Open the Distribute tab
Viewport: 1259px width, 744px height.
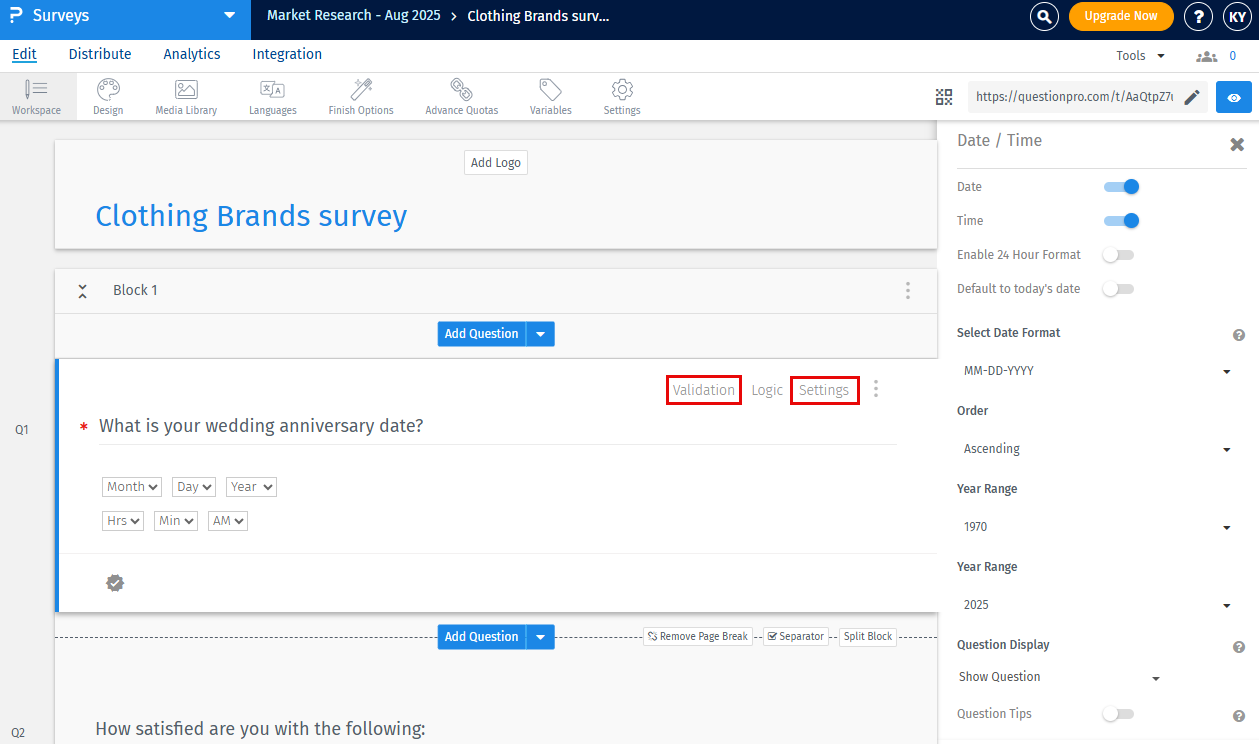pos(99,54)
